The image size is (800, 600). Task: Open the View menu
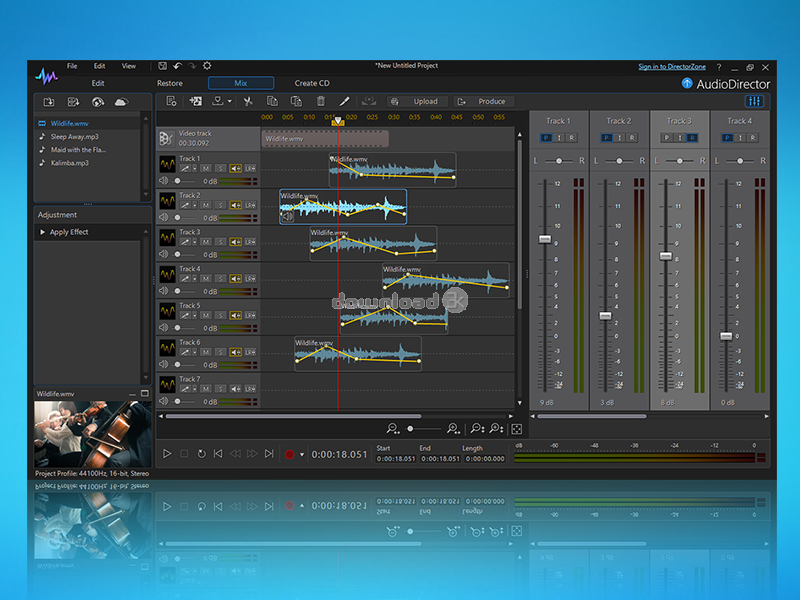[129, 66]
